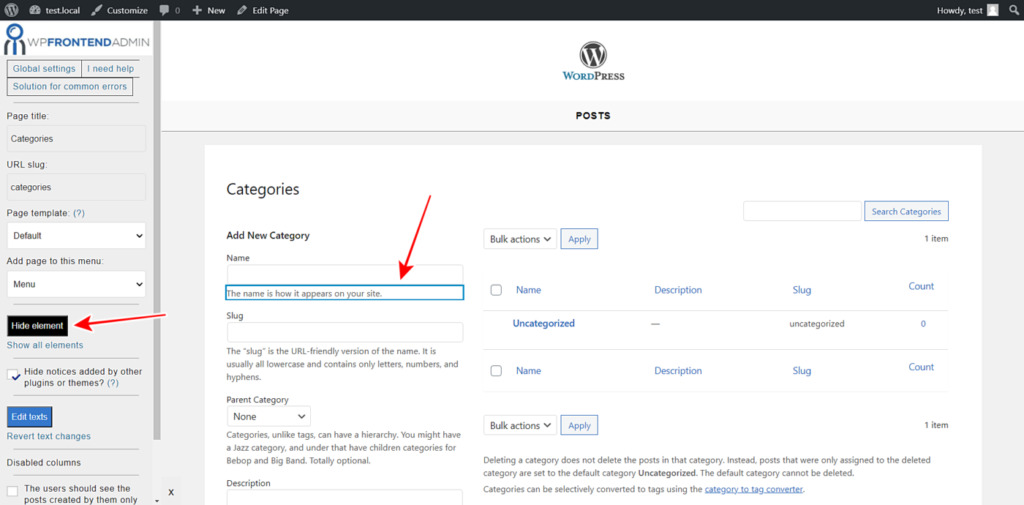The width and height of the screenshot is (1024, 505).
Task: Toggle the footer select-all checkbox
Action: coord(496,370)
